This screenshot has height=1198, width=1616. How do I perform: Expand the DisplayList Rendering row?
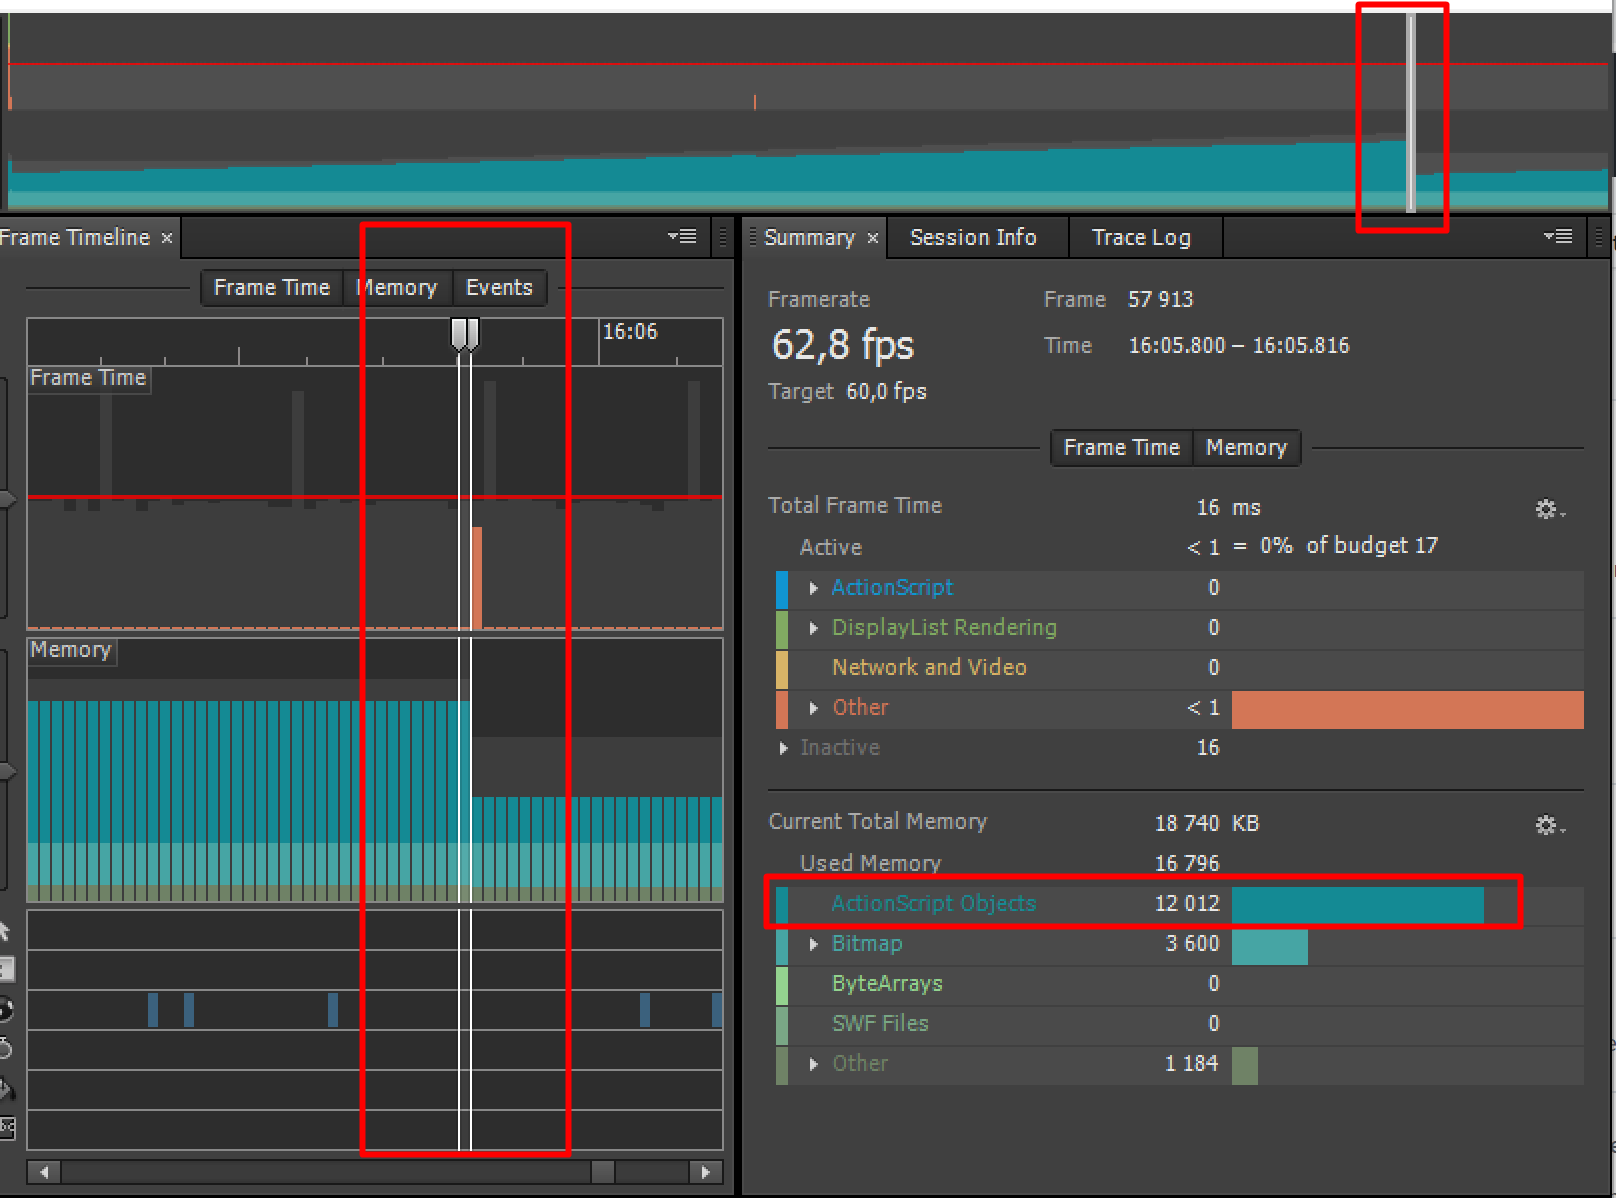click(x=813, y=628)
